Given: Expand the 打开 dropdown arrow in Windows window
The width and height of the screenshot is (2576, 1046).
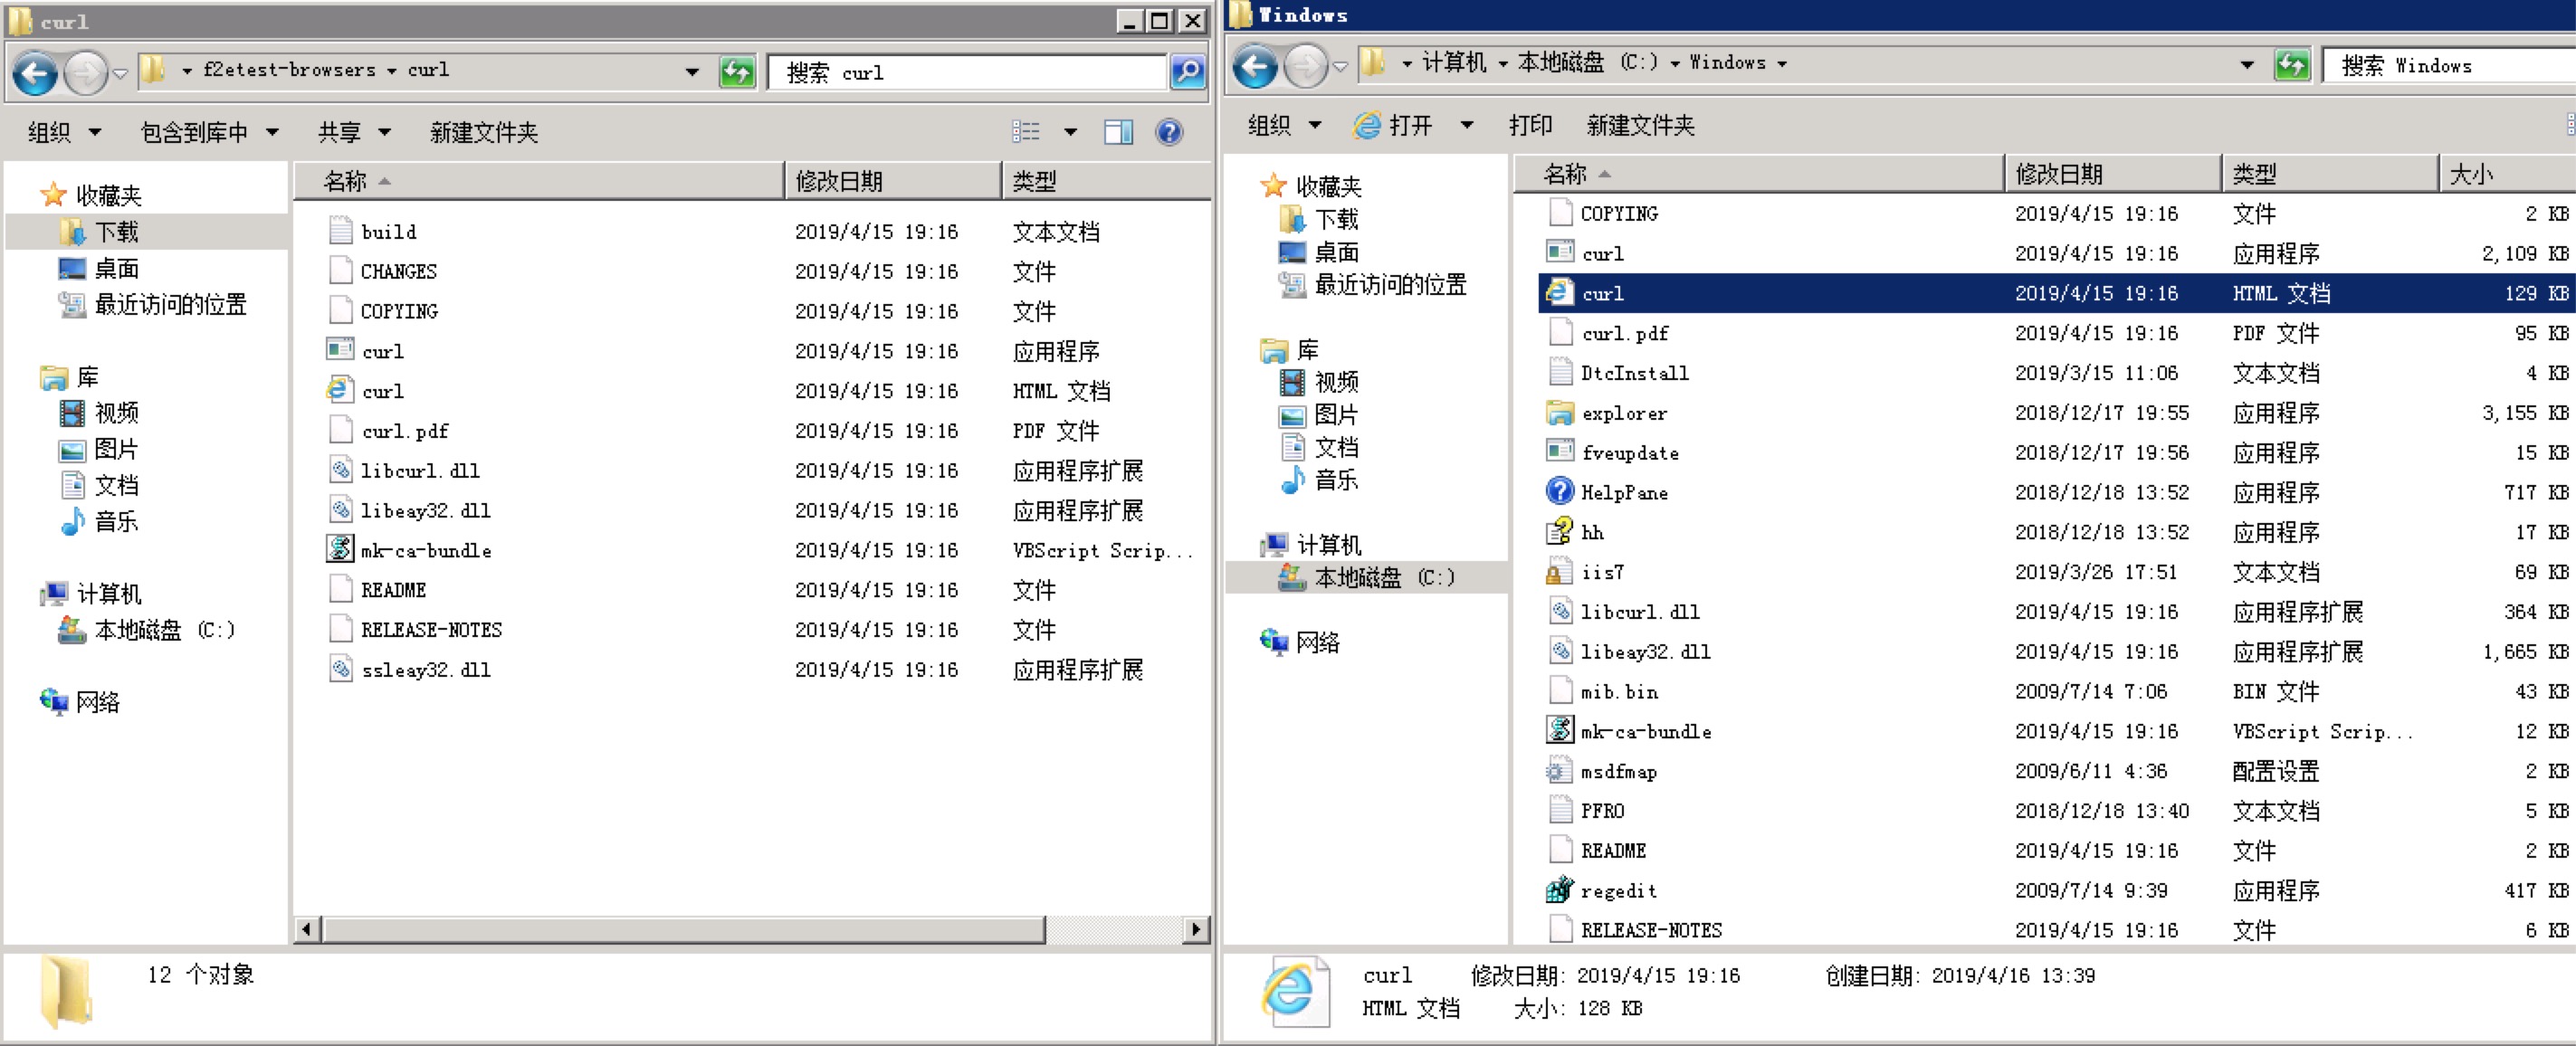Looking at the screenshot, I should pyautogui.click(x=1466, y=125).
